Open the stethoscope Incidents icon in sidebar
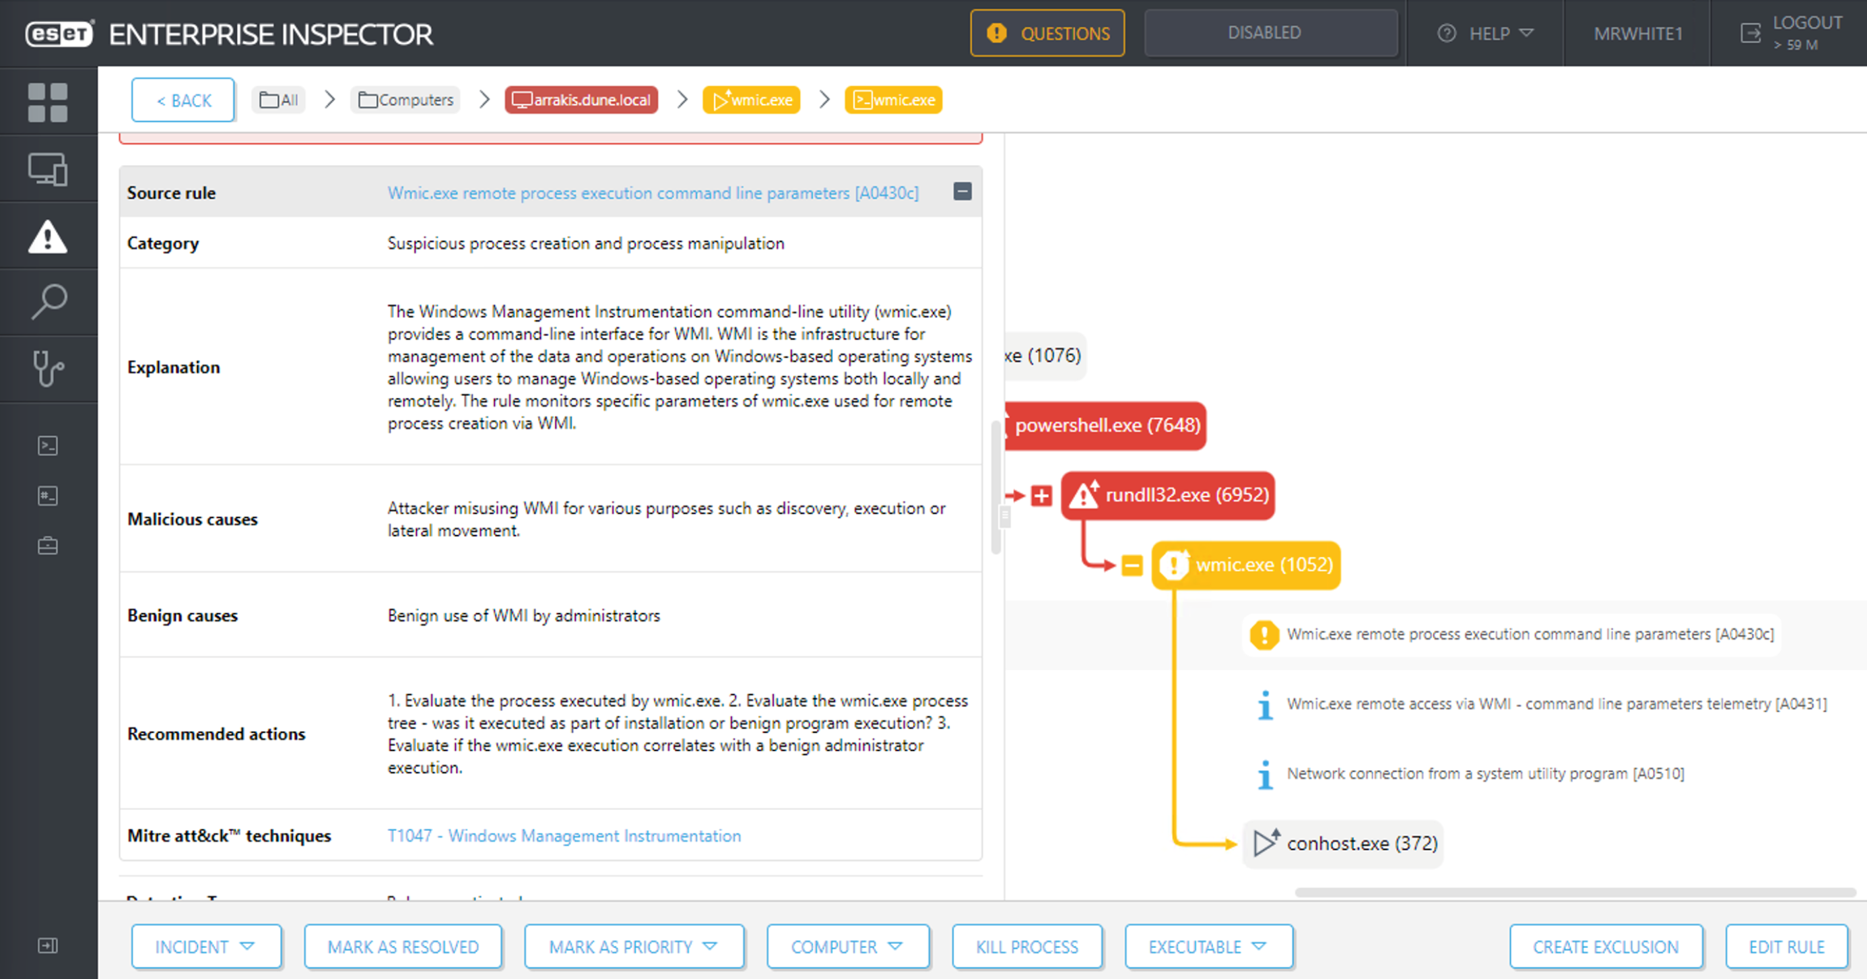The width and height of the screenshot is (1867, 979). click(x=48, y=368)
